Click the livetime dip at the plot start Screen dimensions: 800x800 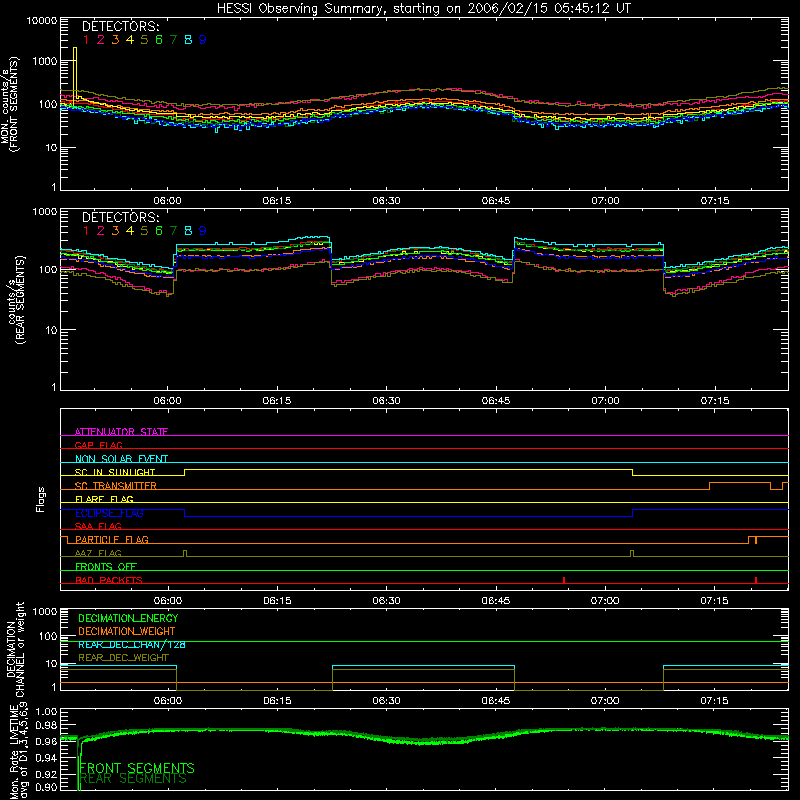pyautogui.click(x=79, y=764)
